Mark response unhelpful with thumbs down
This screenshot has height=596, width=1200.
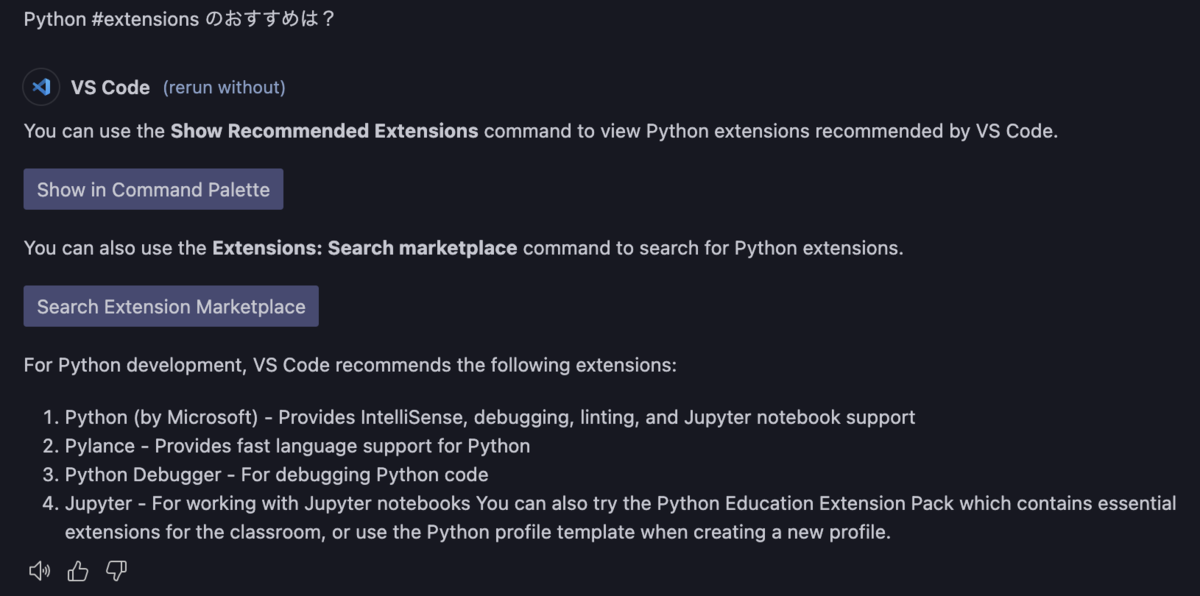(x=117, y=571)
